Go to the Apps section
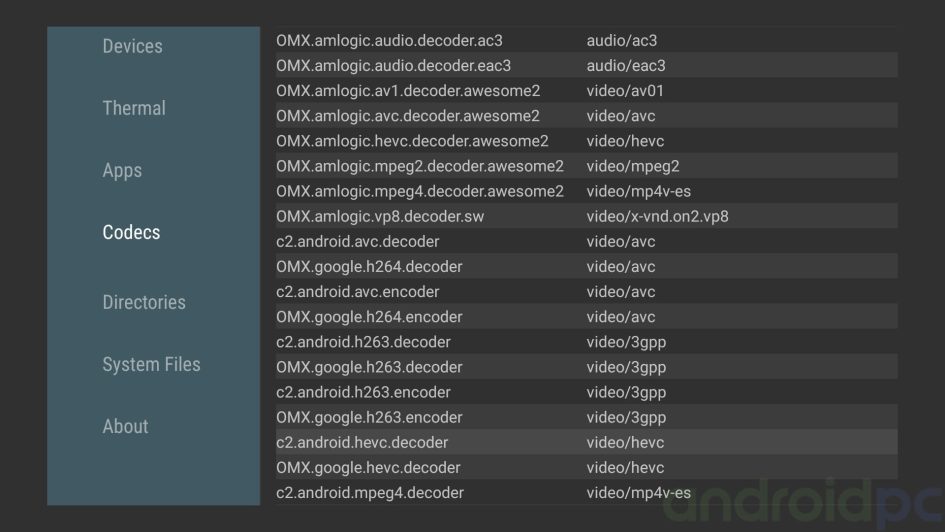Image resolution: width=945 pixels, height=532 pixels. [122, 170]
